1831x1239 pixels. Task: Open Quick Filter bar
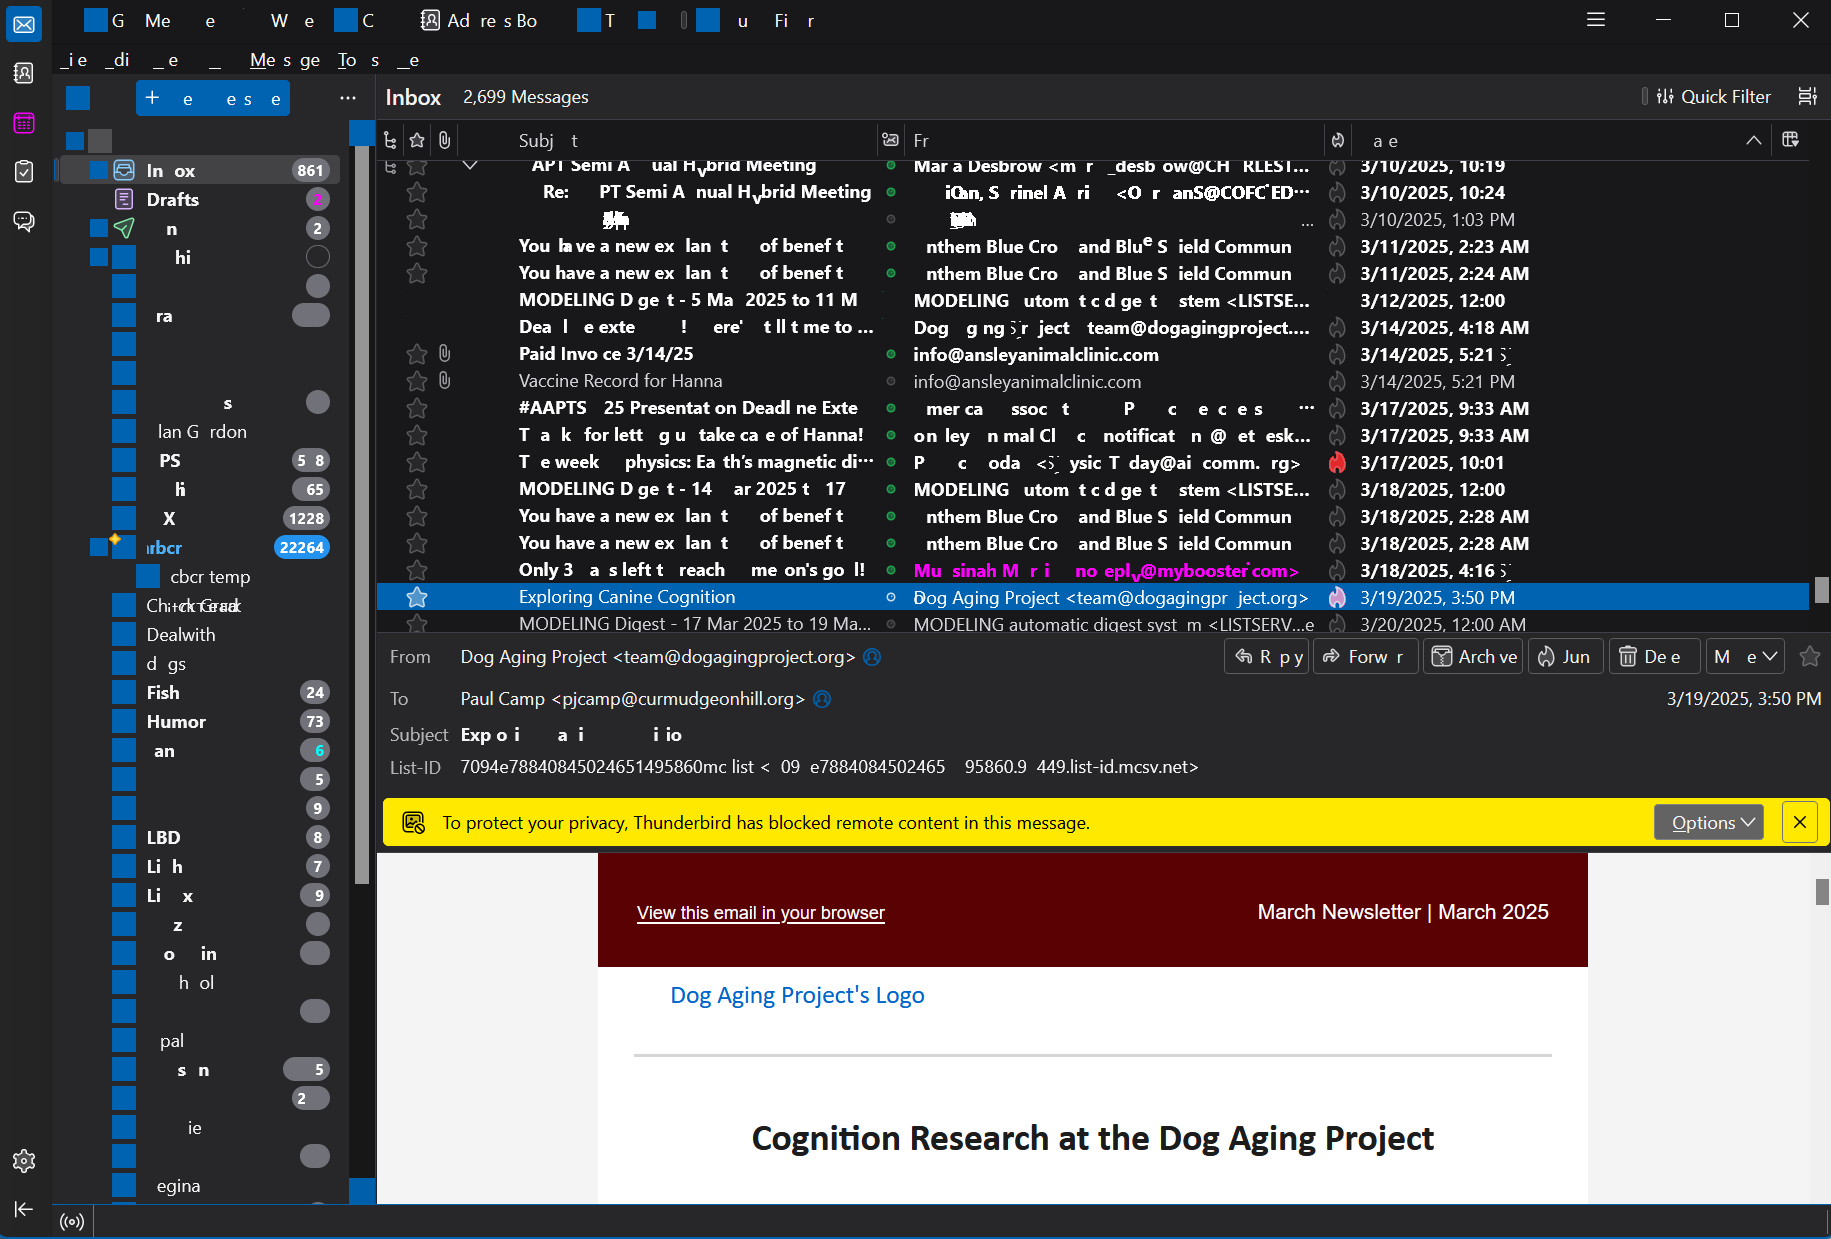pos(1713,96)
